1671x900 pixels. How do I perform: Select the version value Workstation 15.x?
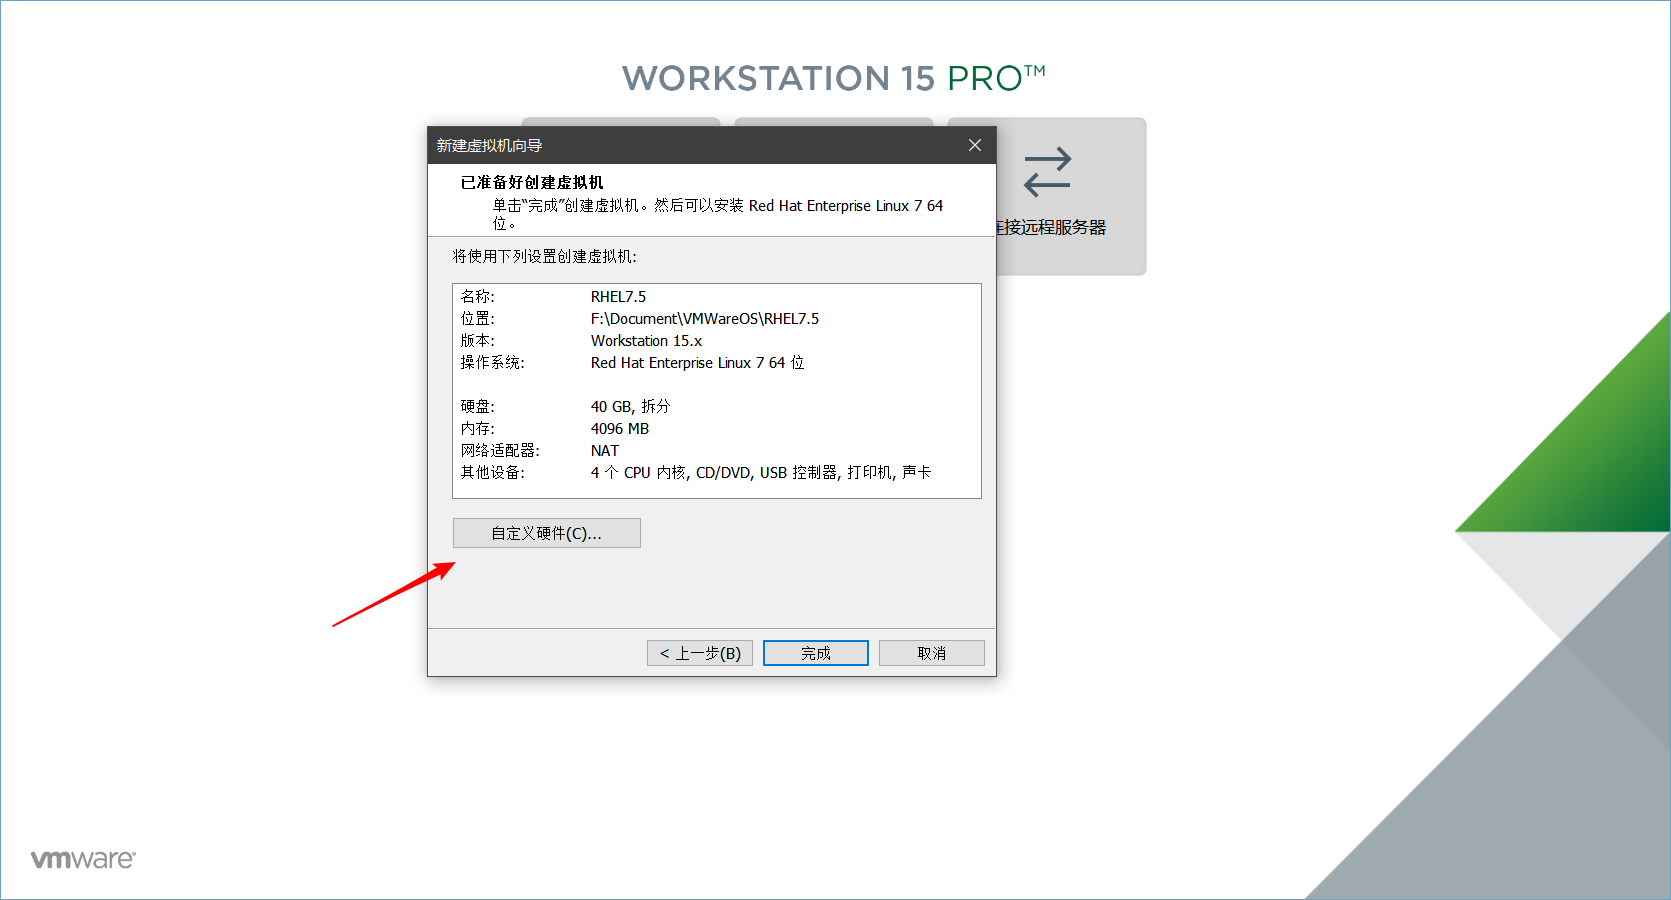[x=646, y=341]
